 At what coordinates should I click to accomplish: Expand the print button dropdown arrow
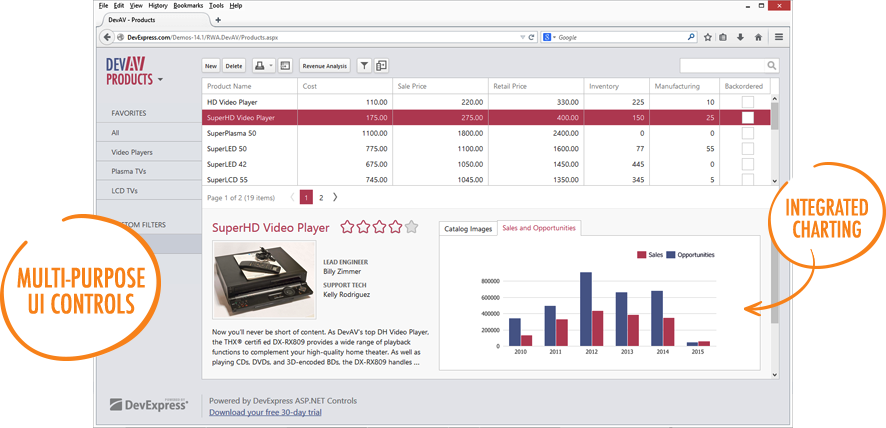coord(270,66)
